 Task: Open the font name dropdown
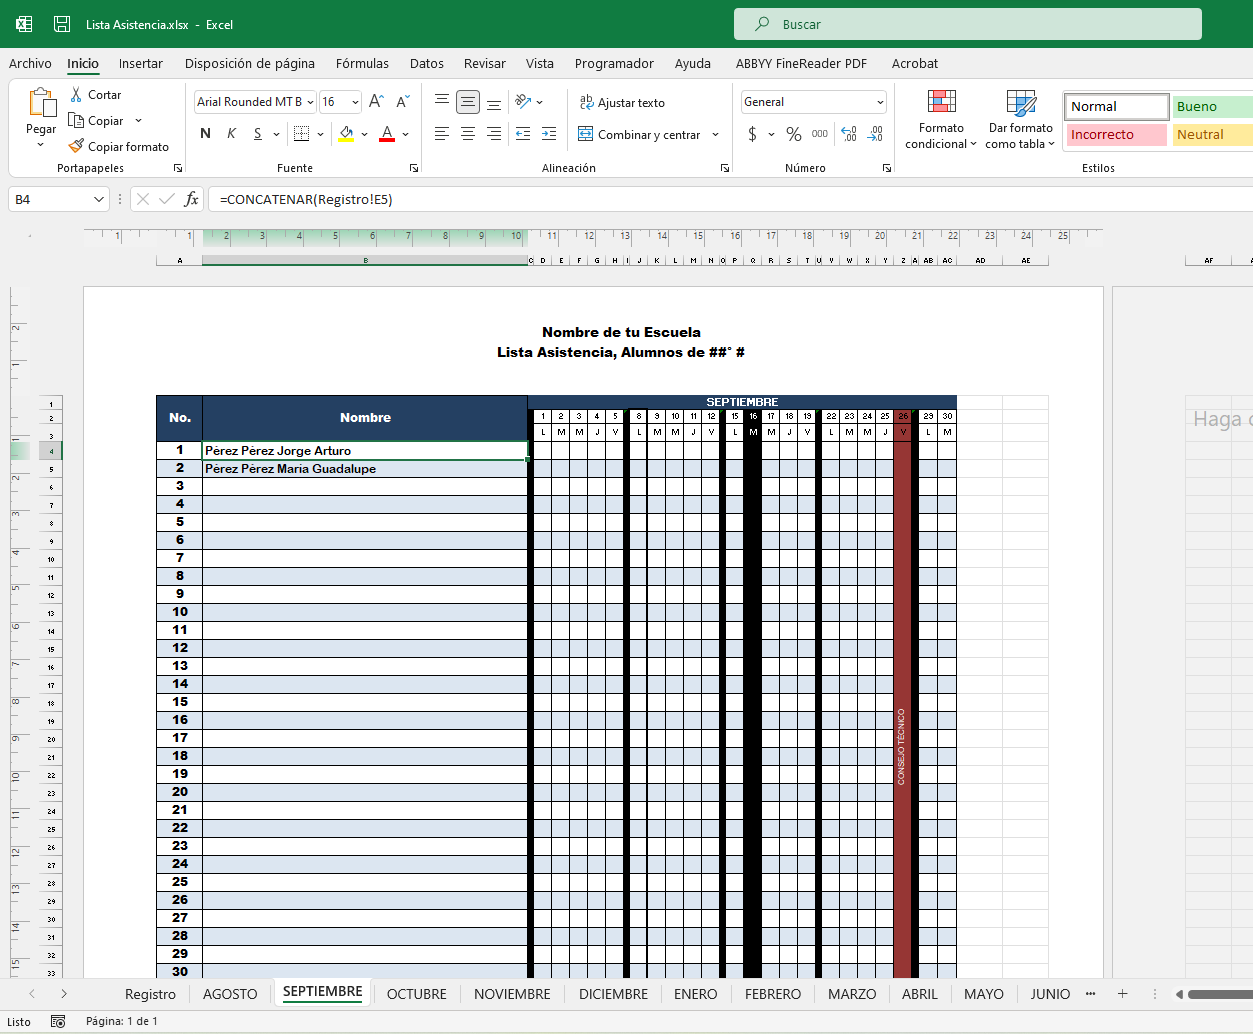point(311,102)
